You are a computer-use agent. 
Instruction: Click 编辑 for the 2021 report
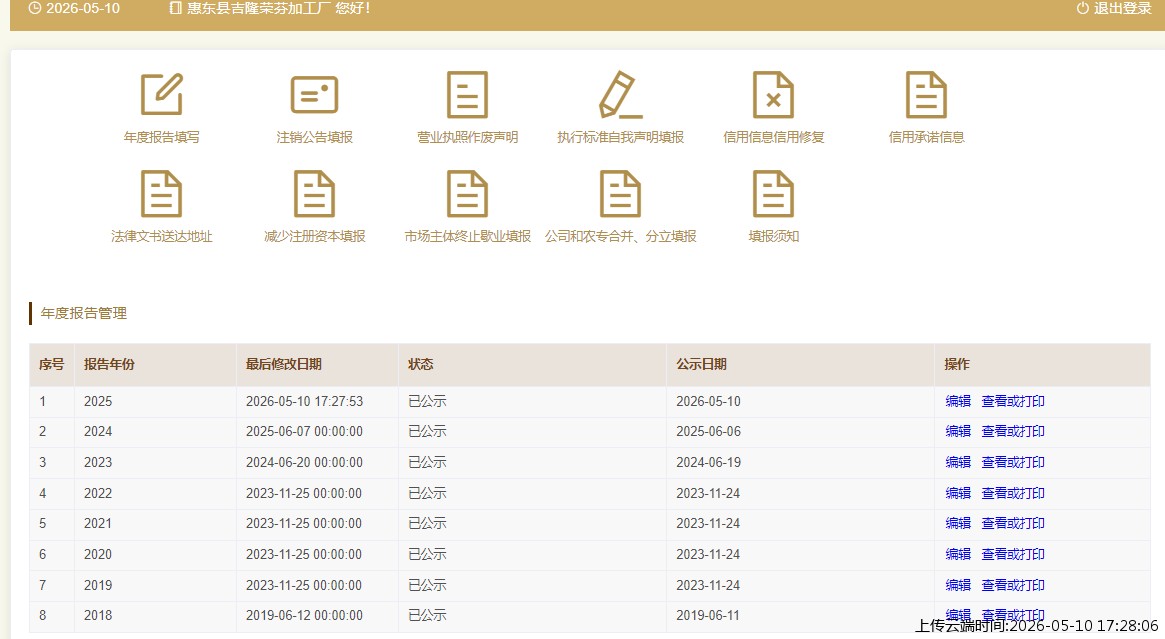(x=958, y=523)
